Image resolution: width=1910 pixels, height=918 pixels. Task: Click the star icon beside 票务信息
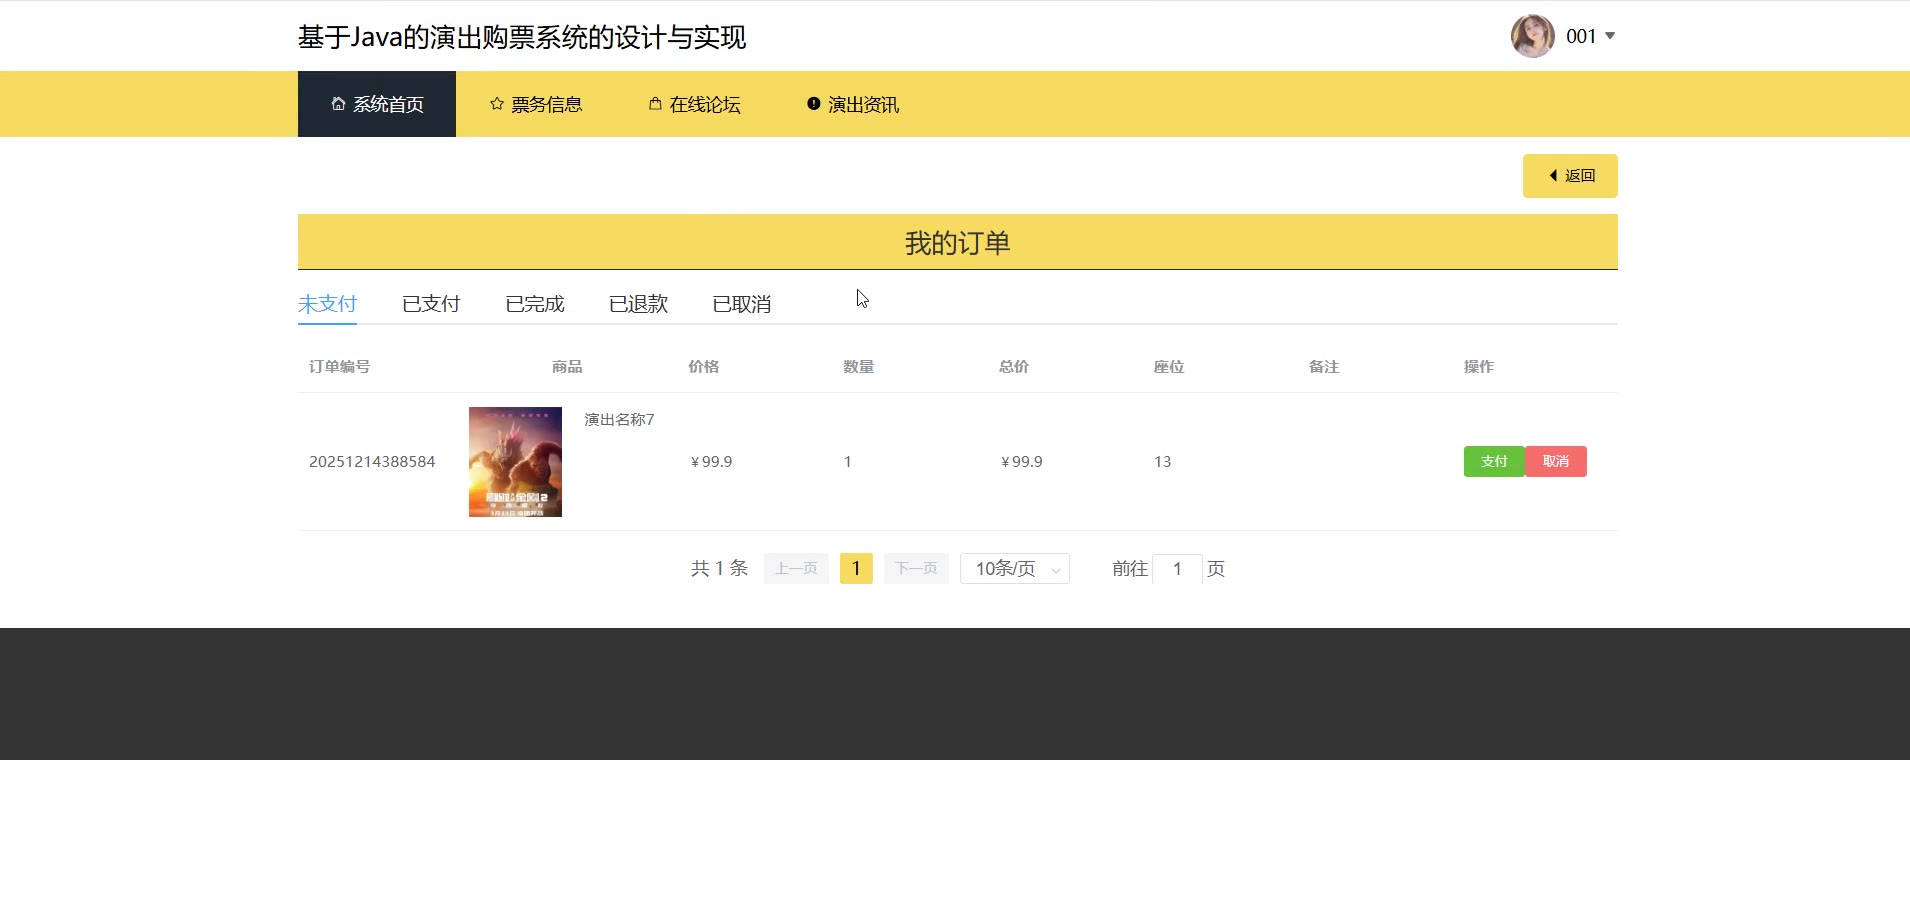pos(497,104)
